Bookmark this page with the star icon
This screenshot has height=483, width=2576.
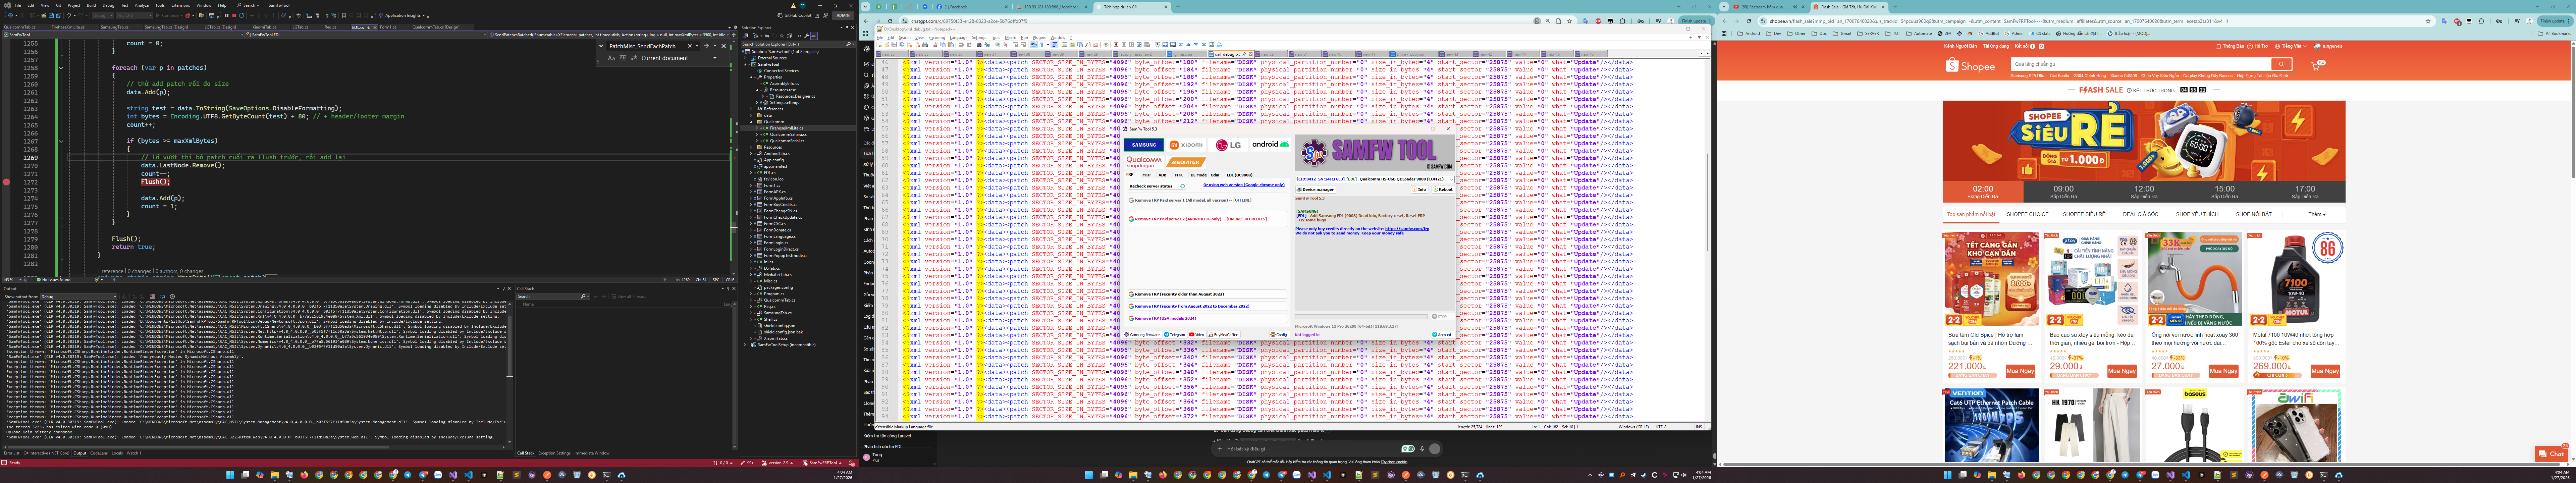pos(2428,21)
